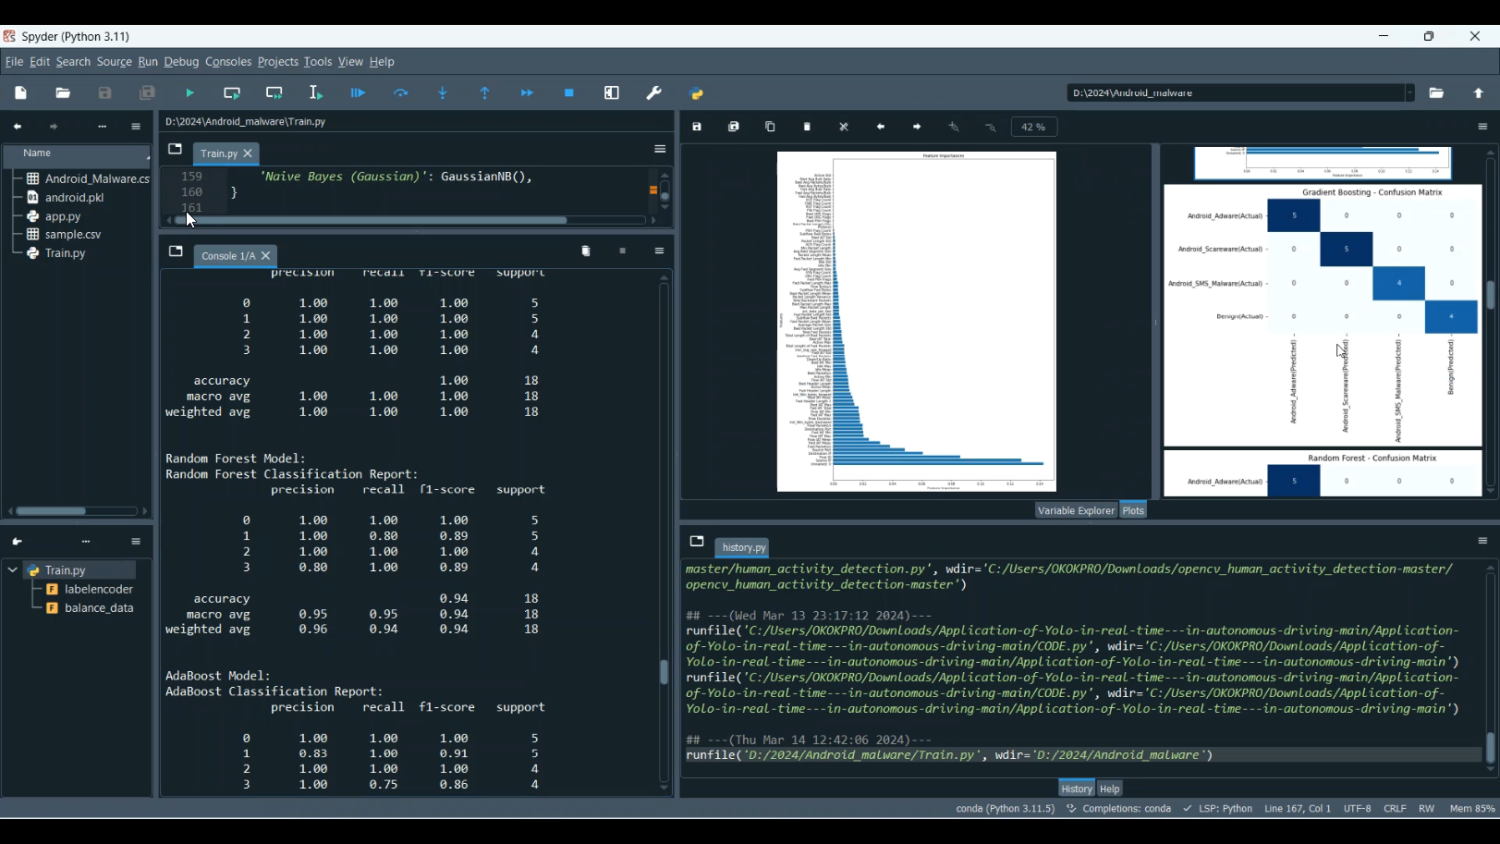Click the plot zoom percentage field
Image resolution: width=1500 pixels, height=844 pixels.
(x=1034, y=127)
